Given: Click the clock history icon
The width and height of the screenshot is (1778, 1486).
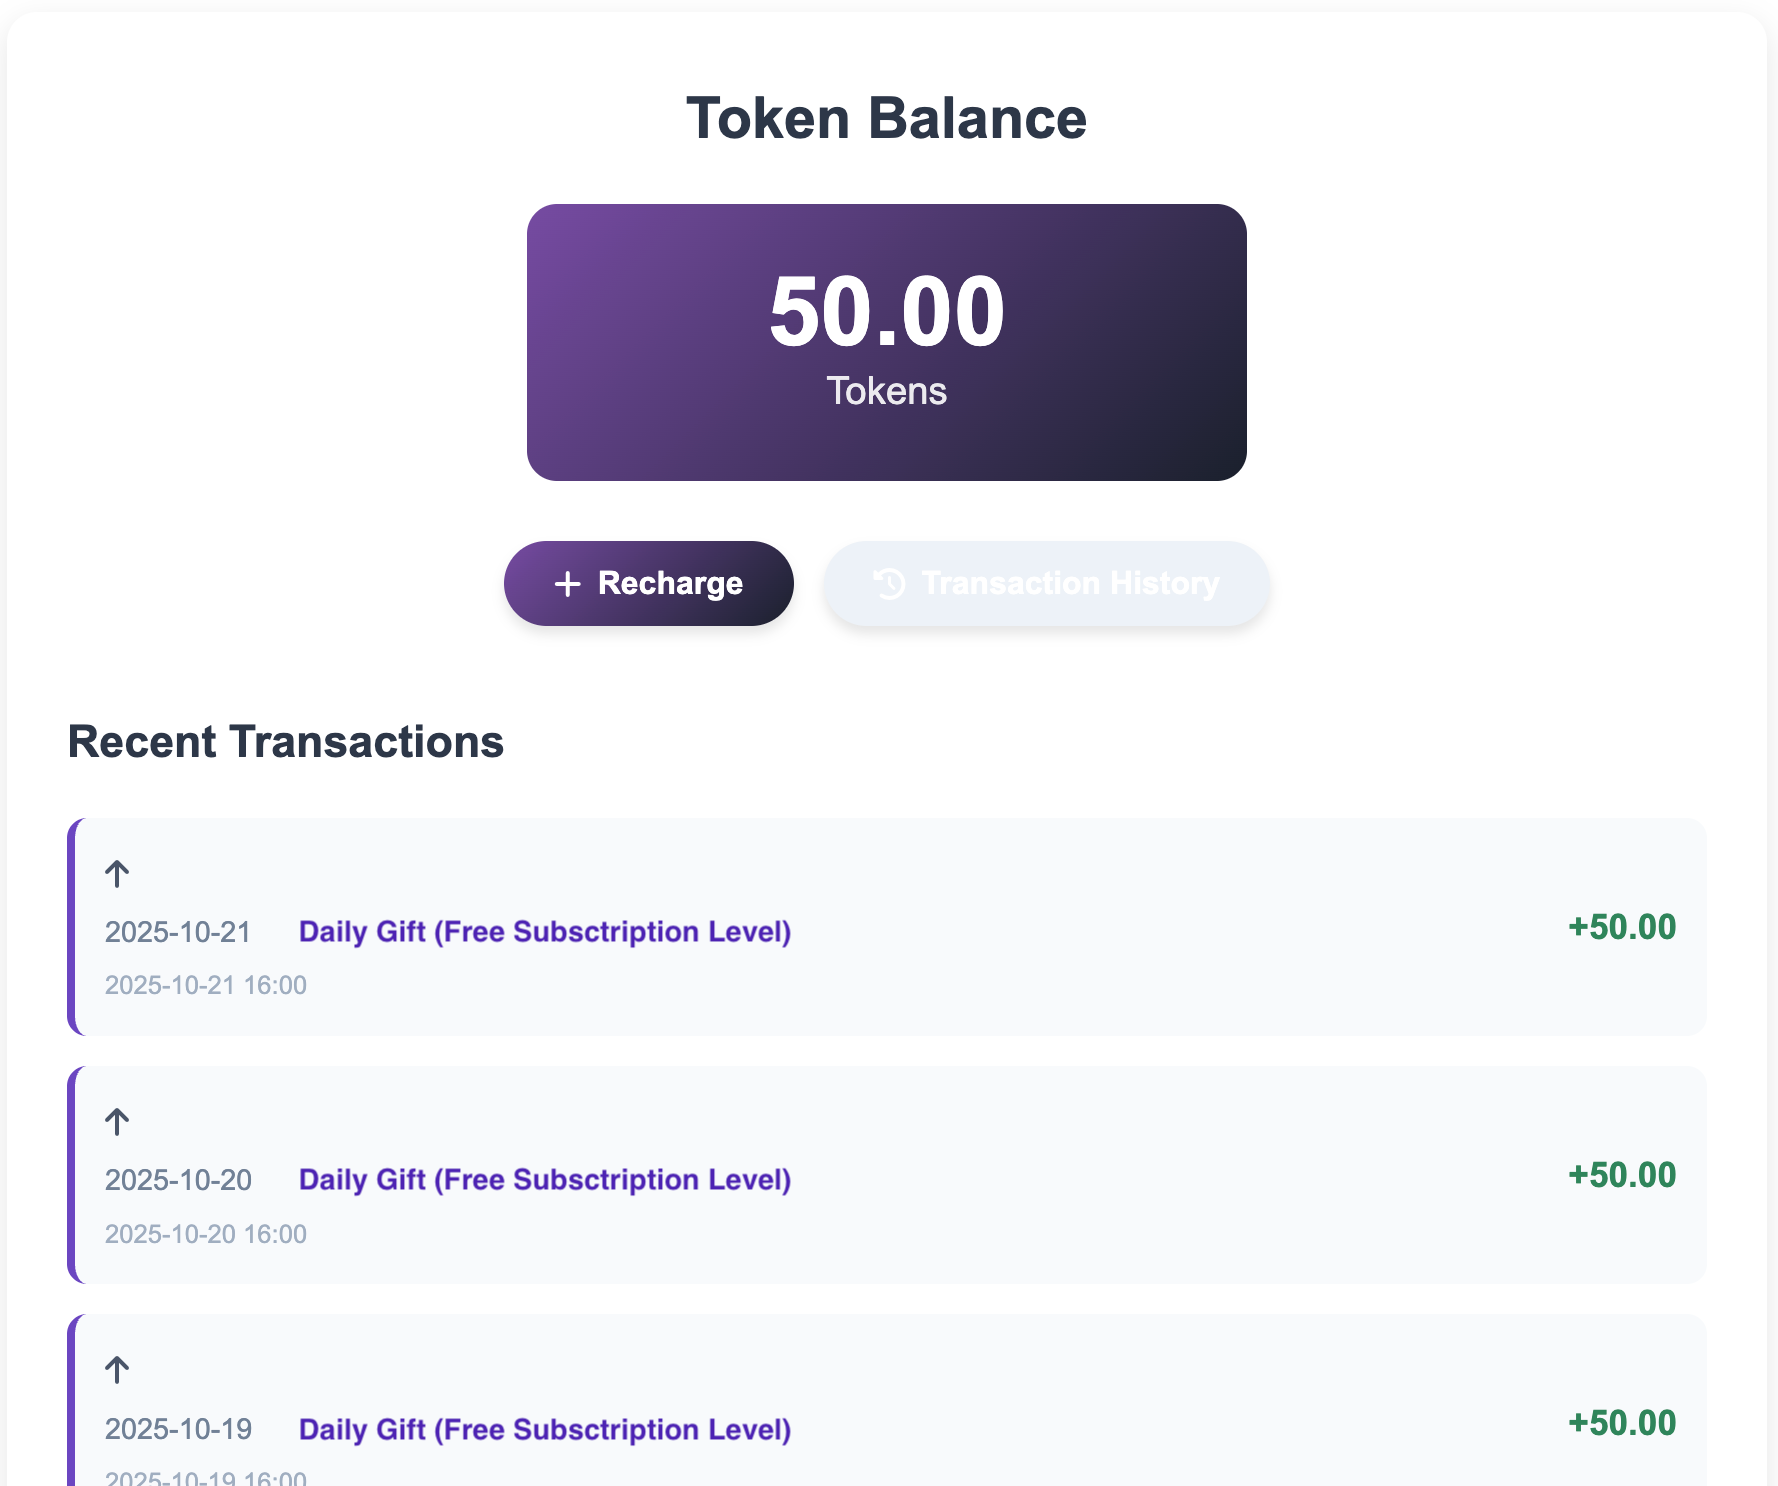Looking at the screenshot, I should tap(889, 584).
